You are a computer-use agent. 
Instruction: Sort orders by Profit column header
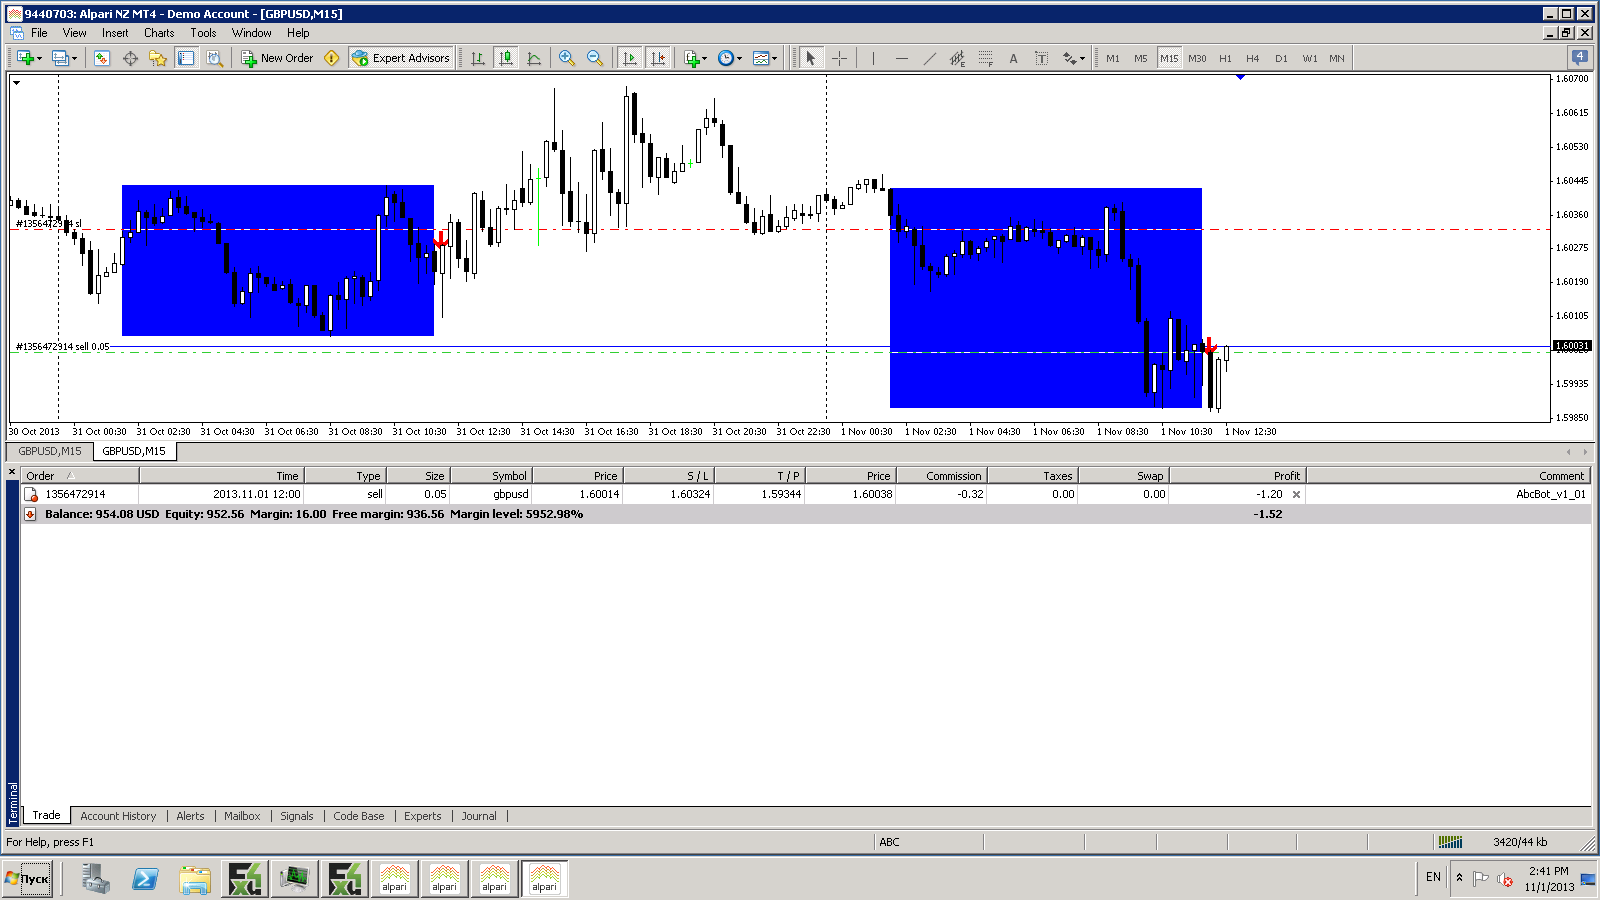point(1237,476)
